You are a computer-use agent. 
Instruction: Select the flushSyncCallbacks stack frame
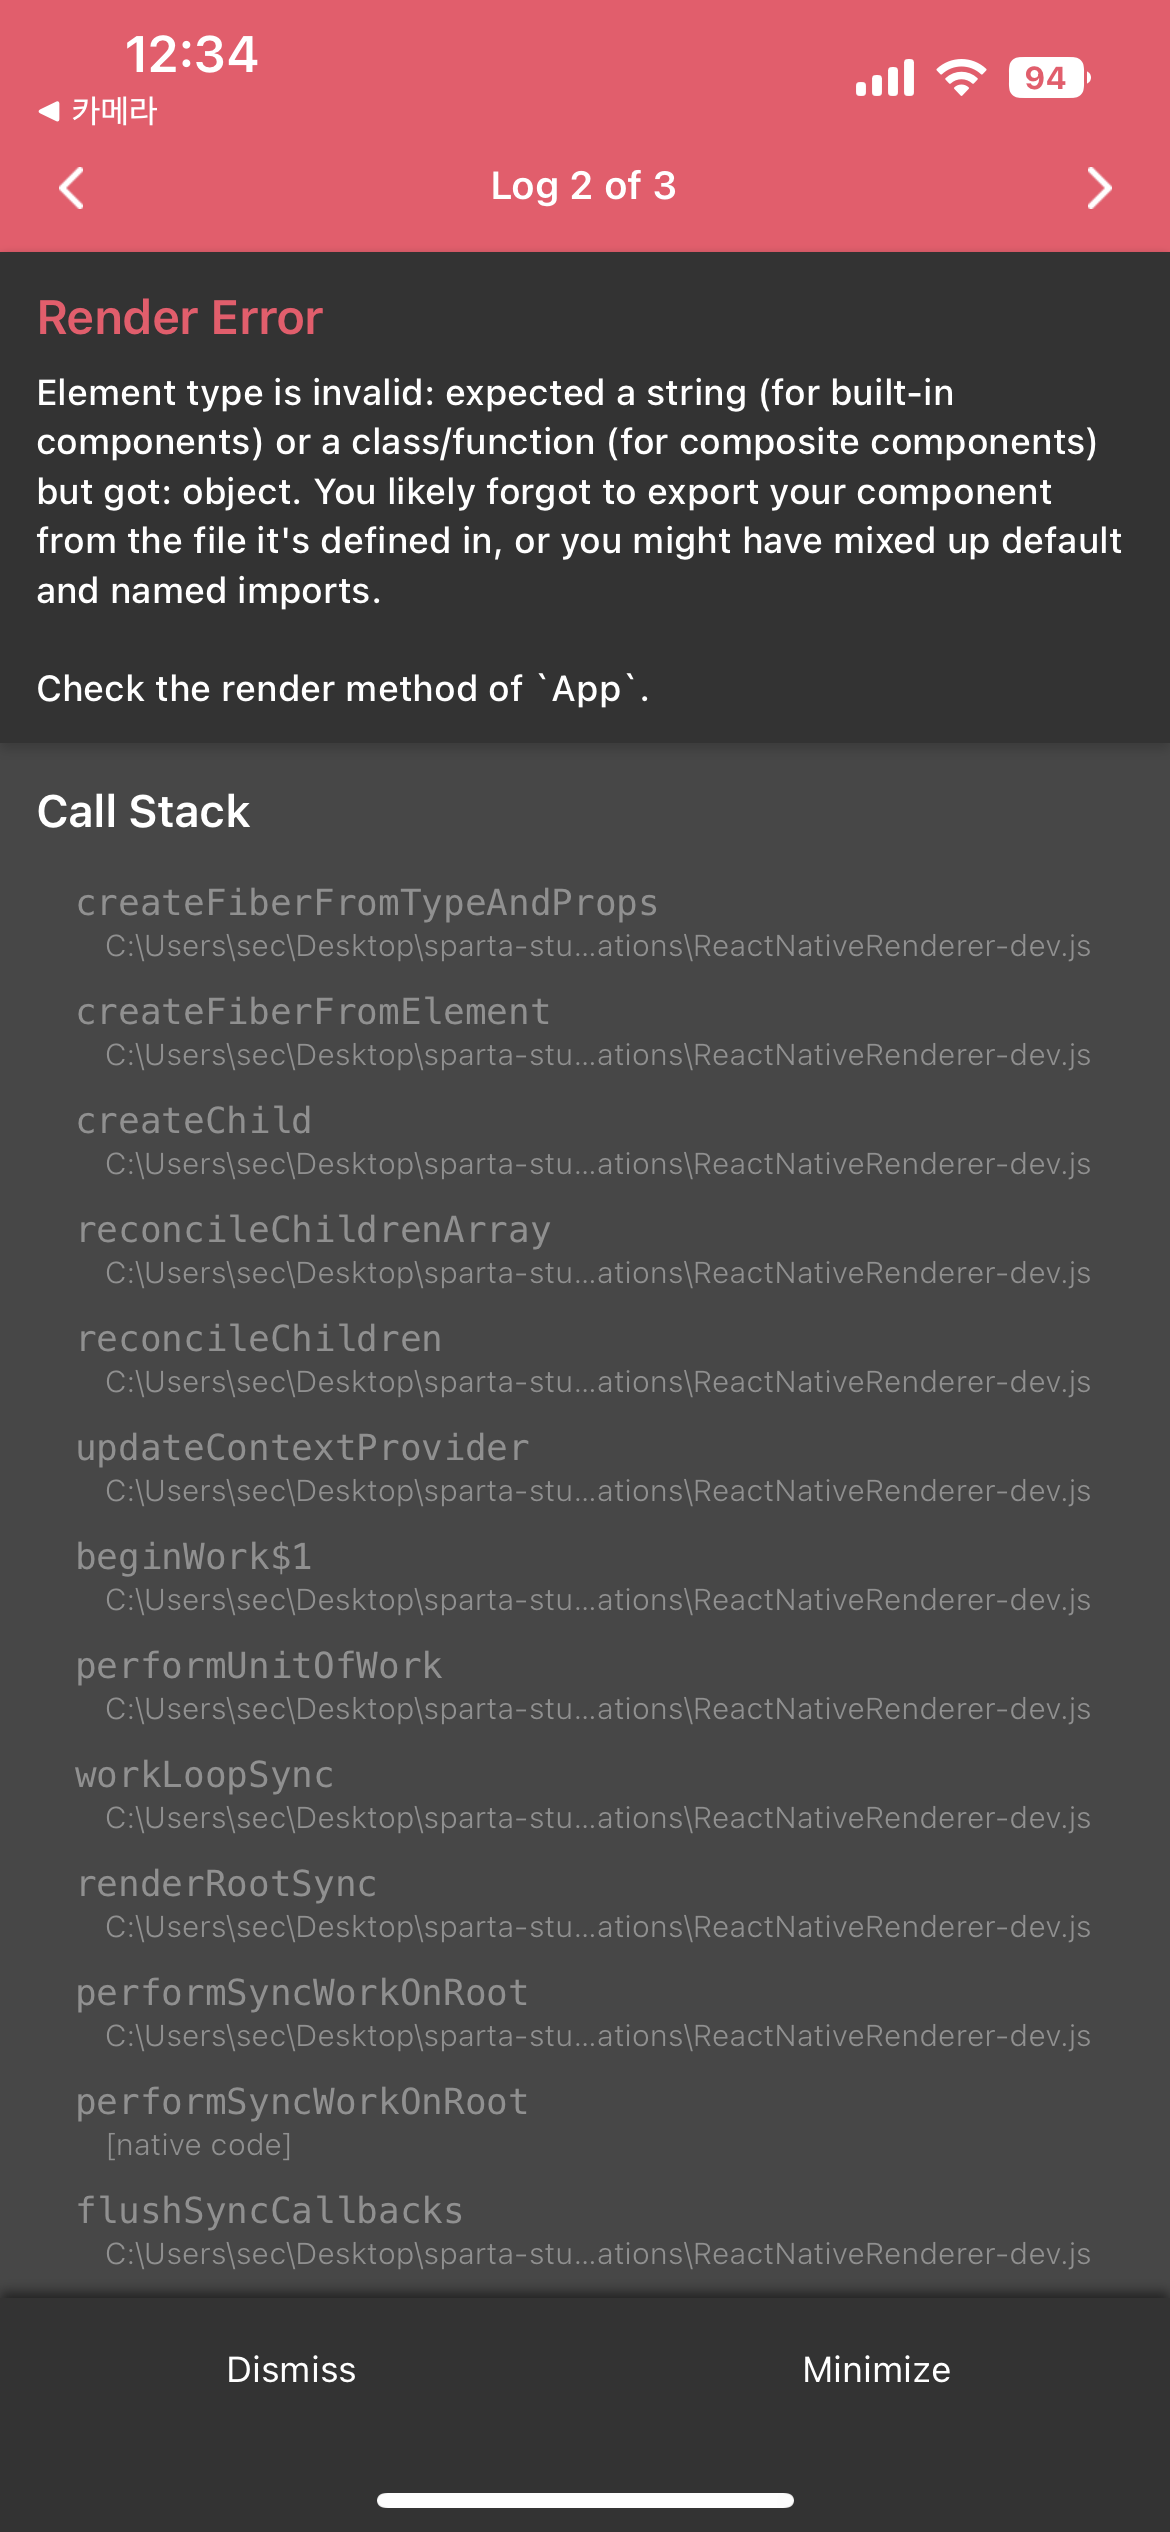pos(585,2230)
